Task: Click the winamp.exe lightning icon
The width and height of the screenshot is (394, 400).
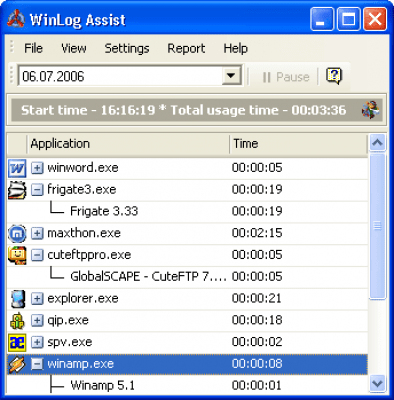Action: (x=17, y=364)
